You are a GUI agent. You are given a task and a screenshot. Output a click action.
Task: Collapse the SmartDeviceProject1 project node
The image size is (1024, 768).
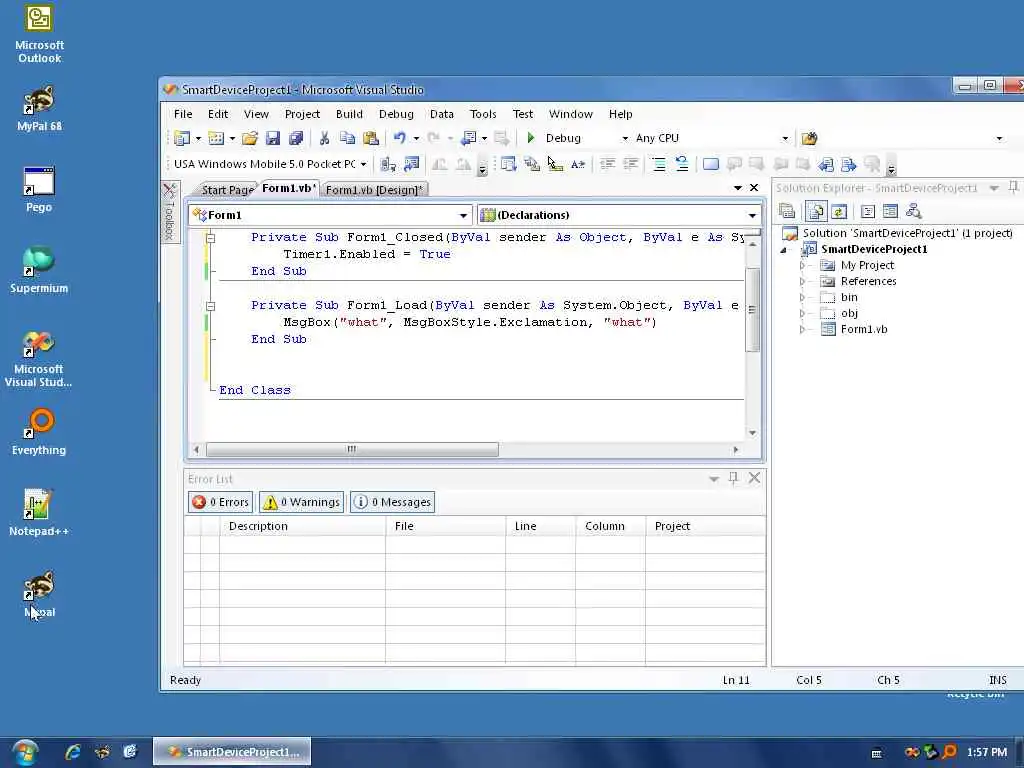(x=784, y=249)
